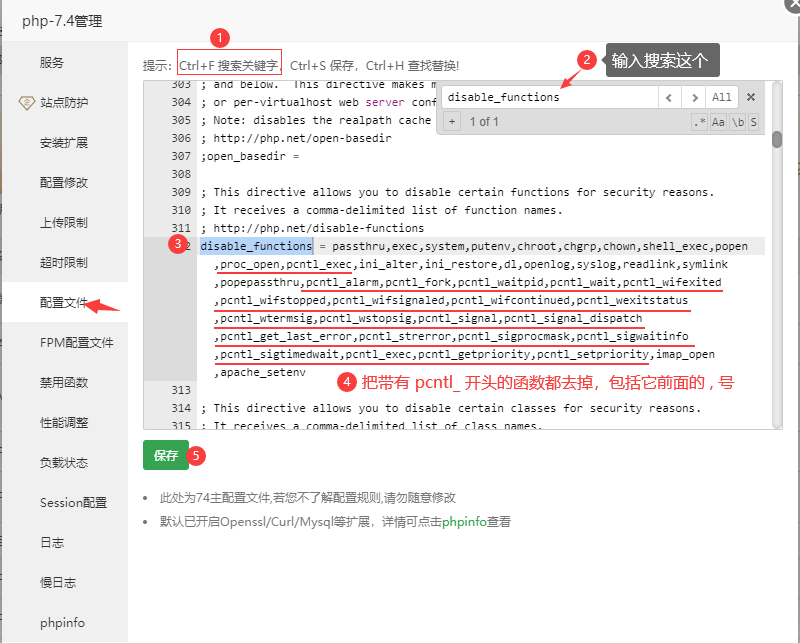Click line number 314 in the gutter

pyautogui.click(x=181, y=408)
